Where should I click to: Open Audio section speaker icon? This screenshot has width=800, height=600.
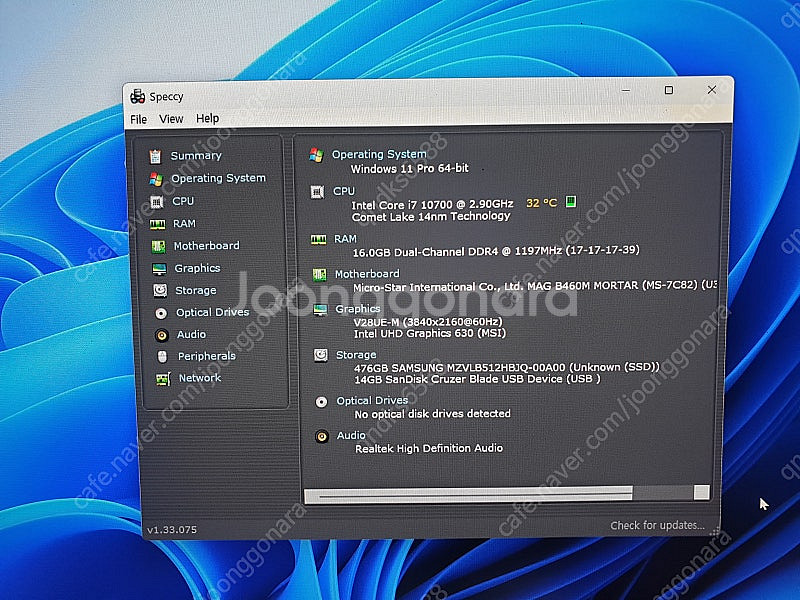[161, 334]
